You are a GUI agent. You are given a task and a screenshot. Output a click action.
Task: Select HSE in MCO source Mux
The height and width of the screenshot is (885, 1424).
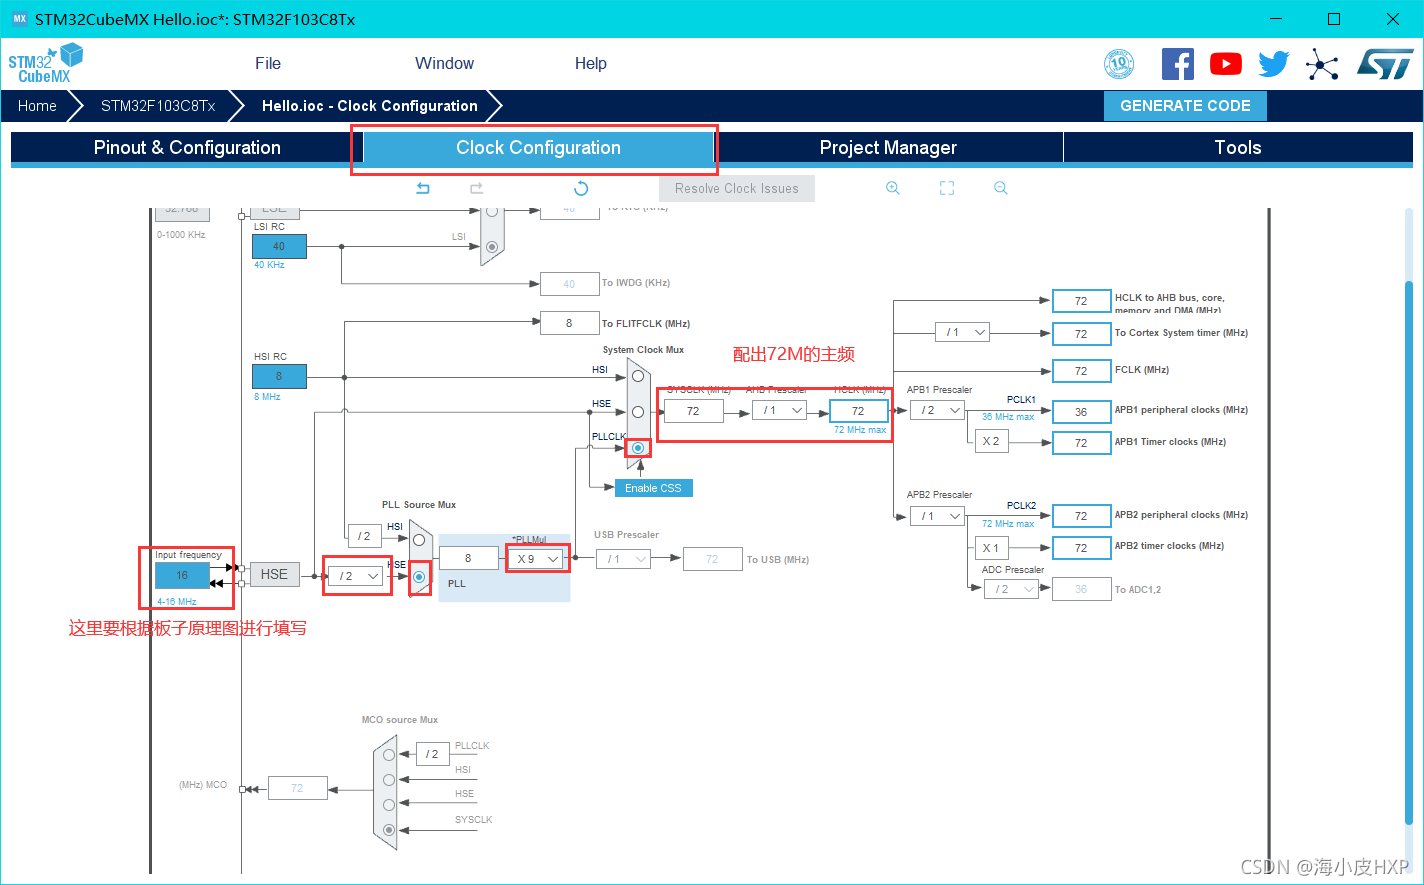tap(389, 804)
